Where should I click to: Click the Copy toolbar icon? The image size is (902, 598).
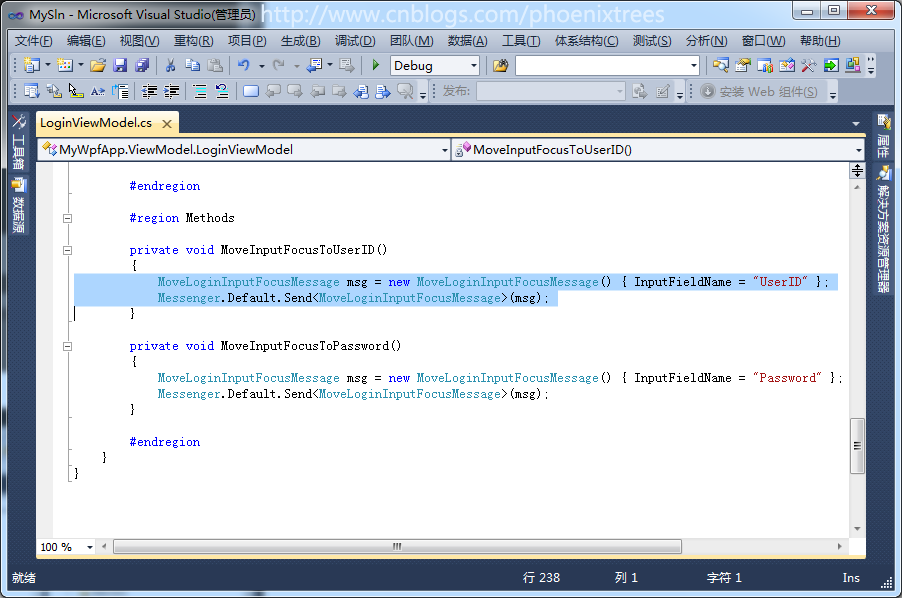point(192,66)
